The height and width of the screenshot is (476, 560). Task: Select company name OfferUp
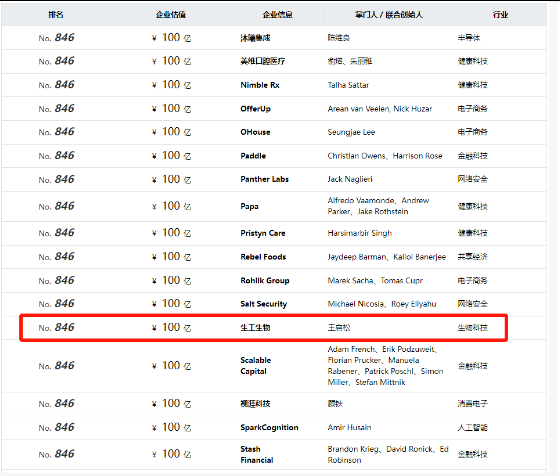(255, 109)
